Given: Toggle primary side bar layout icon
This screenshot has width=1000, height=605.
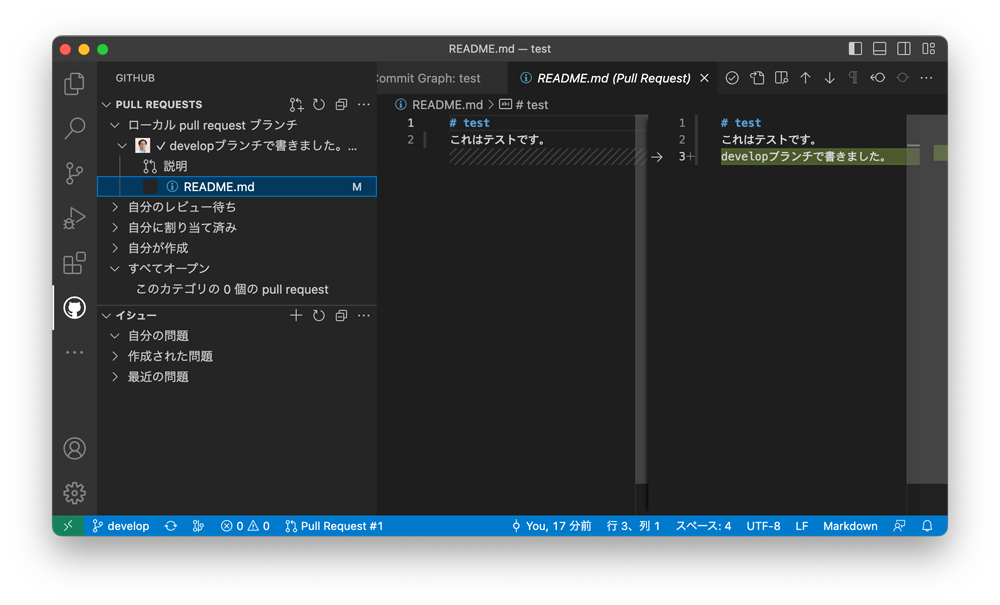Looking at the screenshot, I should (855, 48).
